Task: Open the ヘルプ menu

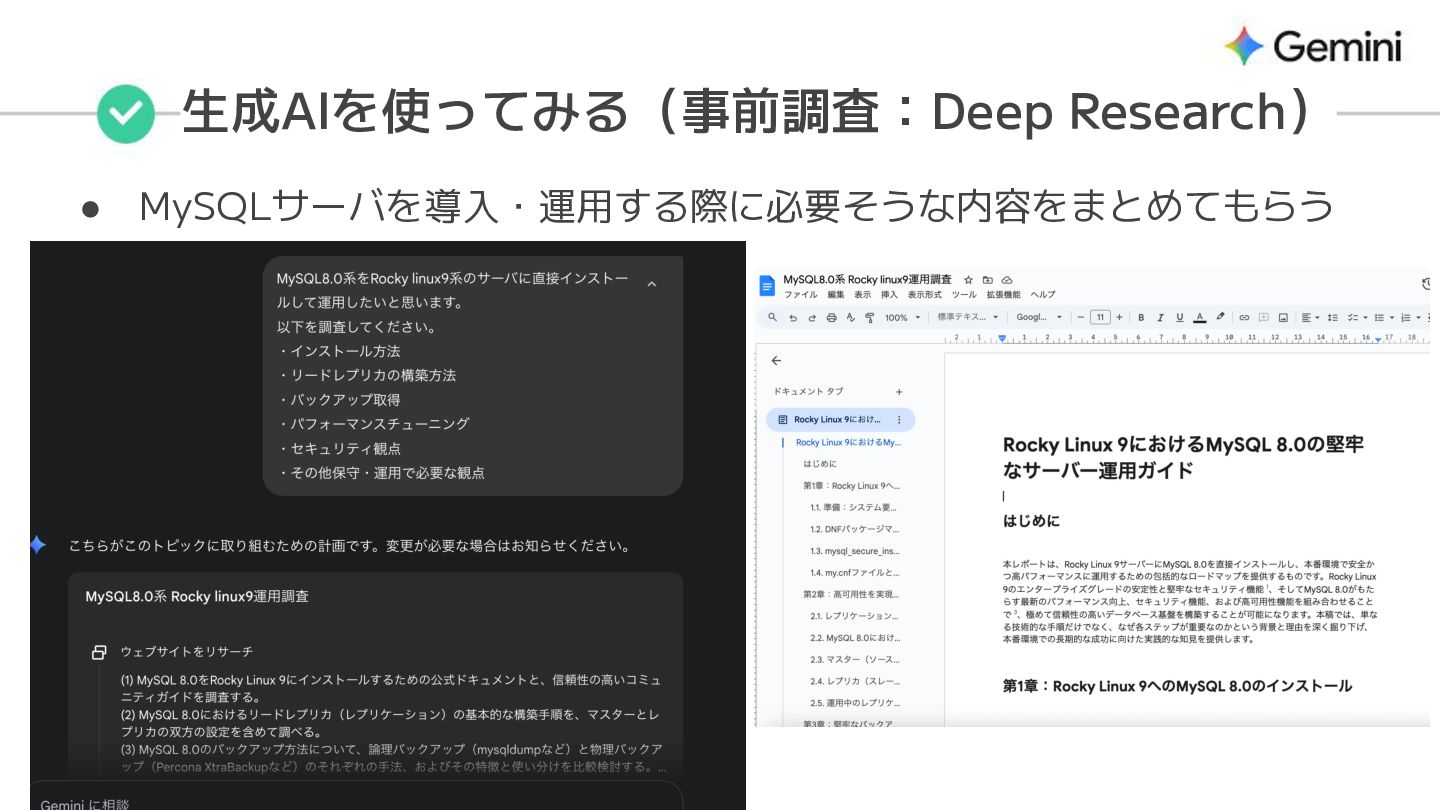Action: pyautogui.click(x=1043, y=295)
